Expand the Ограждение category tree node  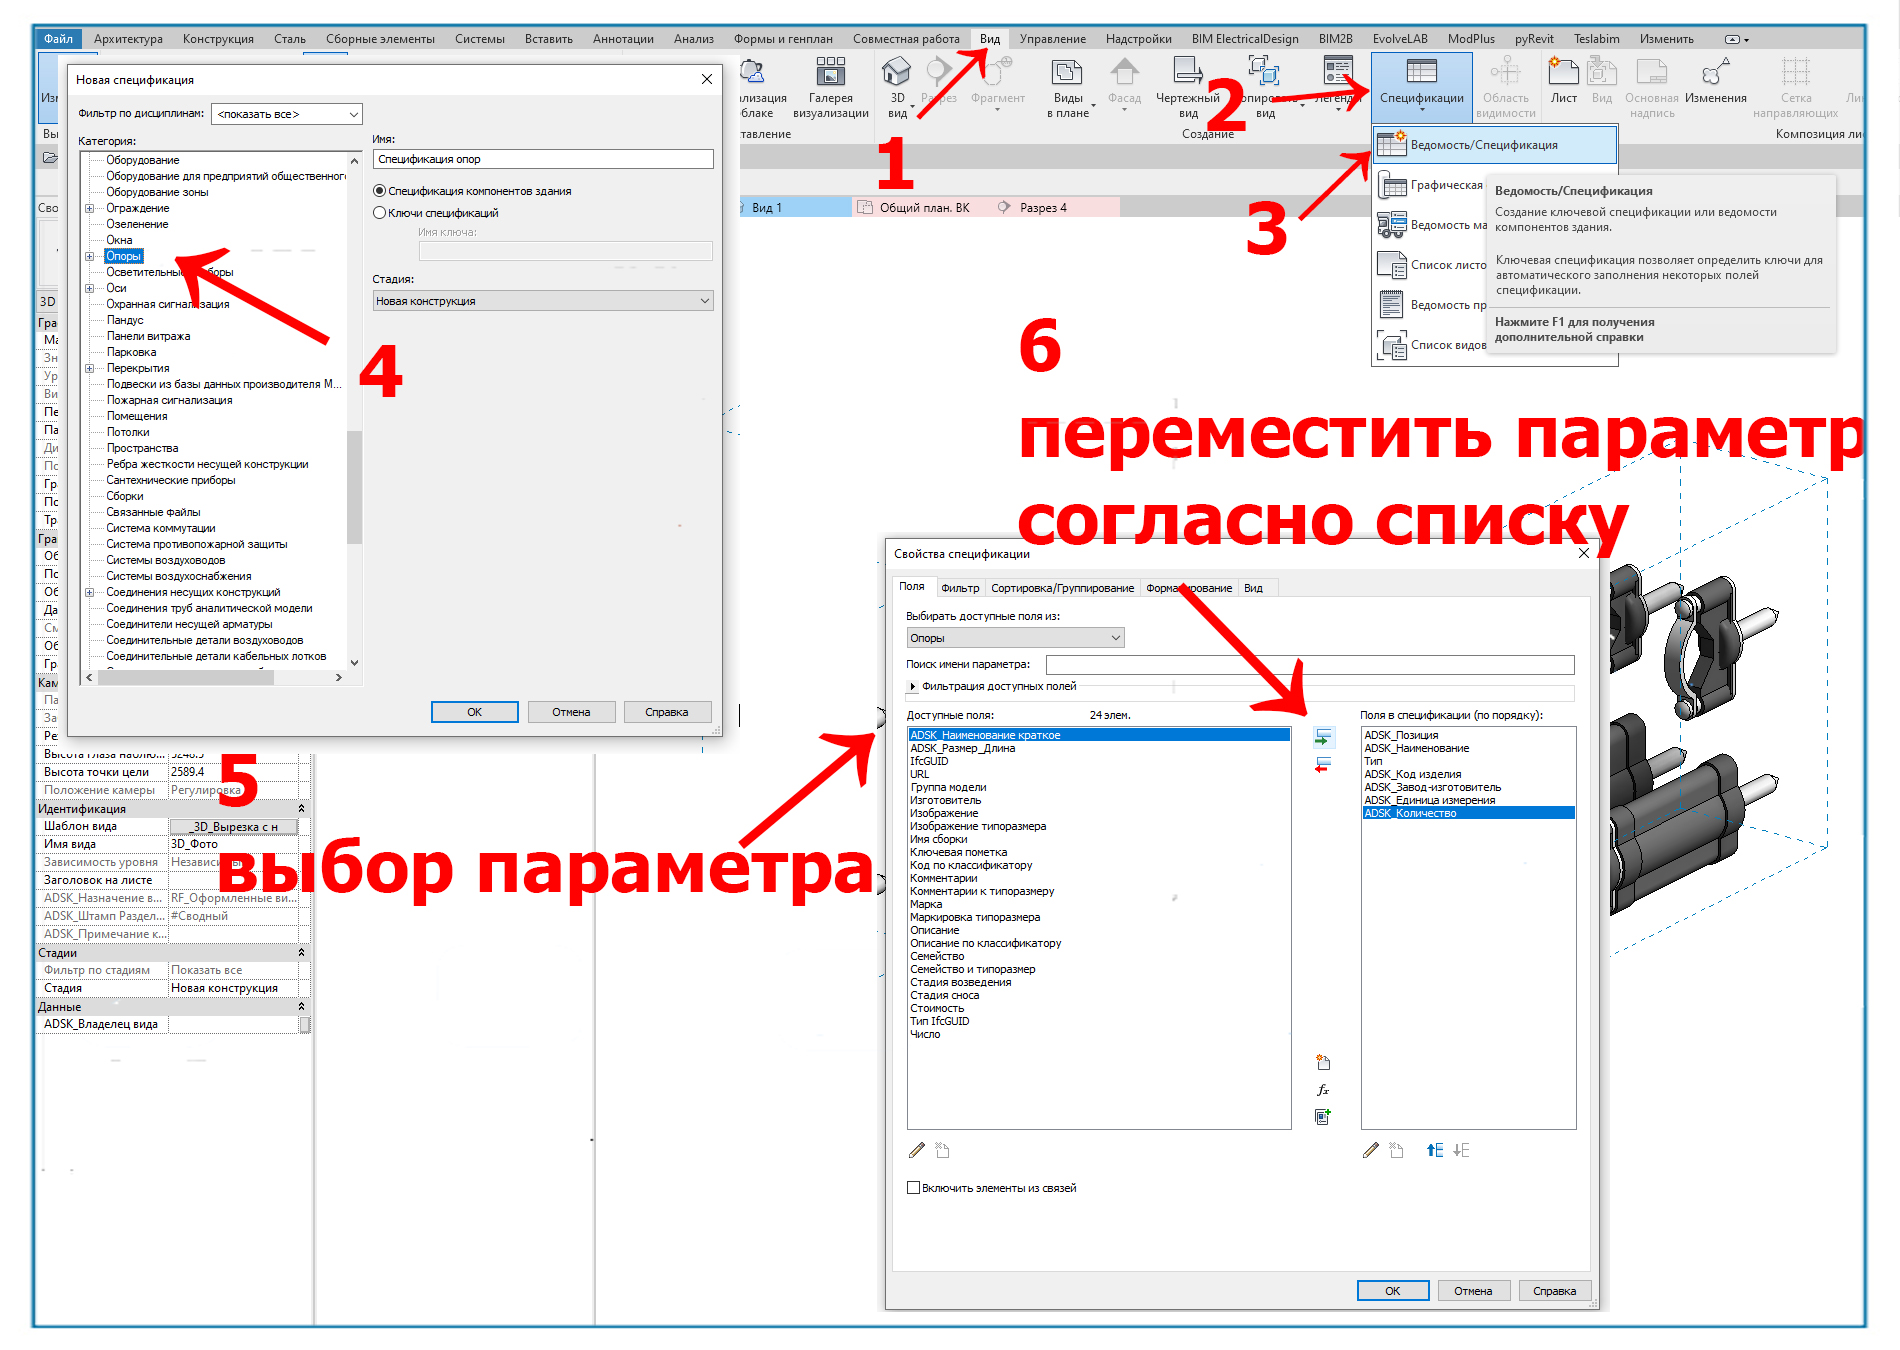click(89, 209)
